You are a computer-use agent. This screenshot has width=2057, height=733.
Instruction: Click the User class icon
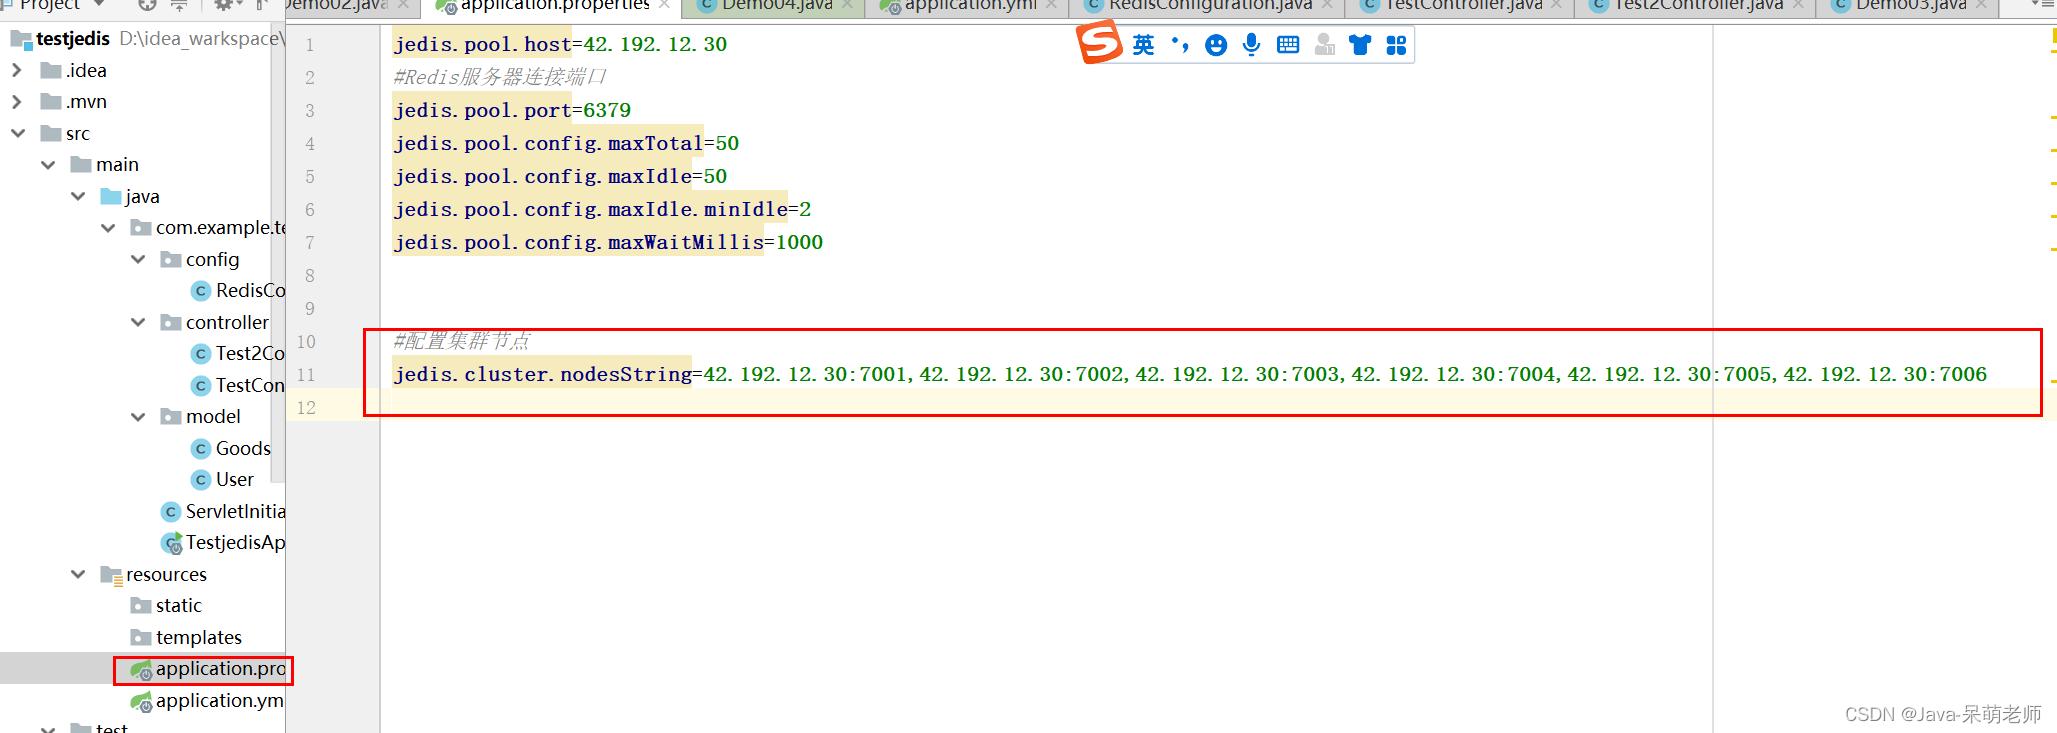(x=200, y=480)
